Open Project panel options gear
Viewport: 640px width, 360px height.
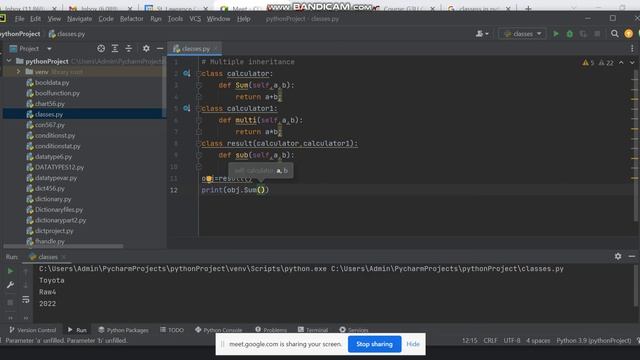146,49
